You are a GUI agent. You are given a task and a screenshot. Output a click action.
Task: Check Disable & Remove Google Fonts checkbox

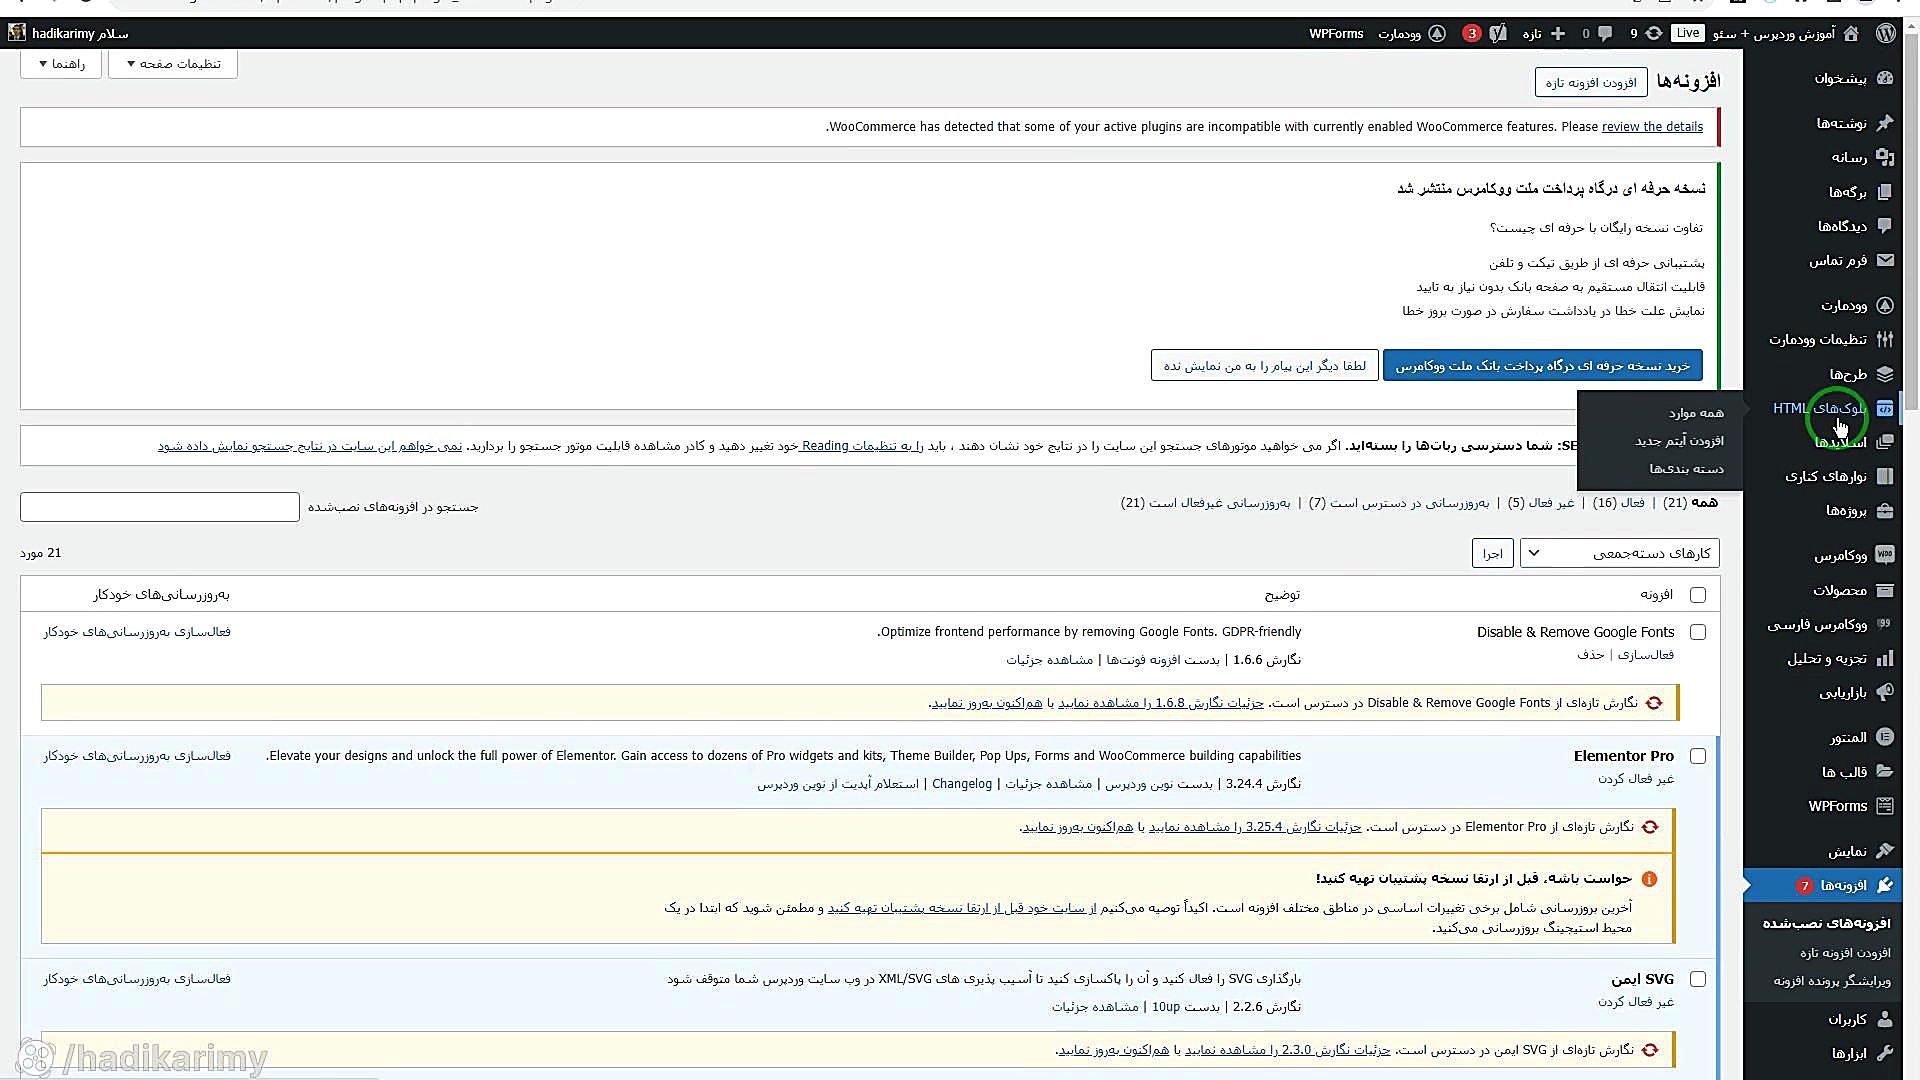1698,632
